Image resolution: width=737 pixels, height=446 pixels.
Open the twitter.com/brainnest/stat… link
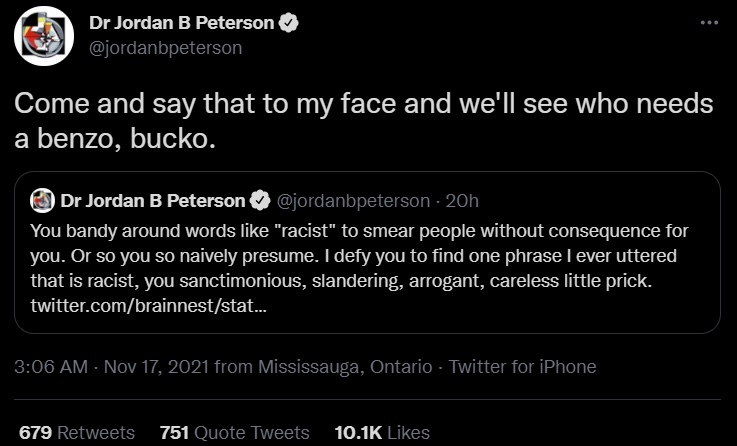(149, 306)
